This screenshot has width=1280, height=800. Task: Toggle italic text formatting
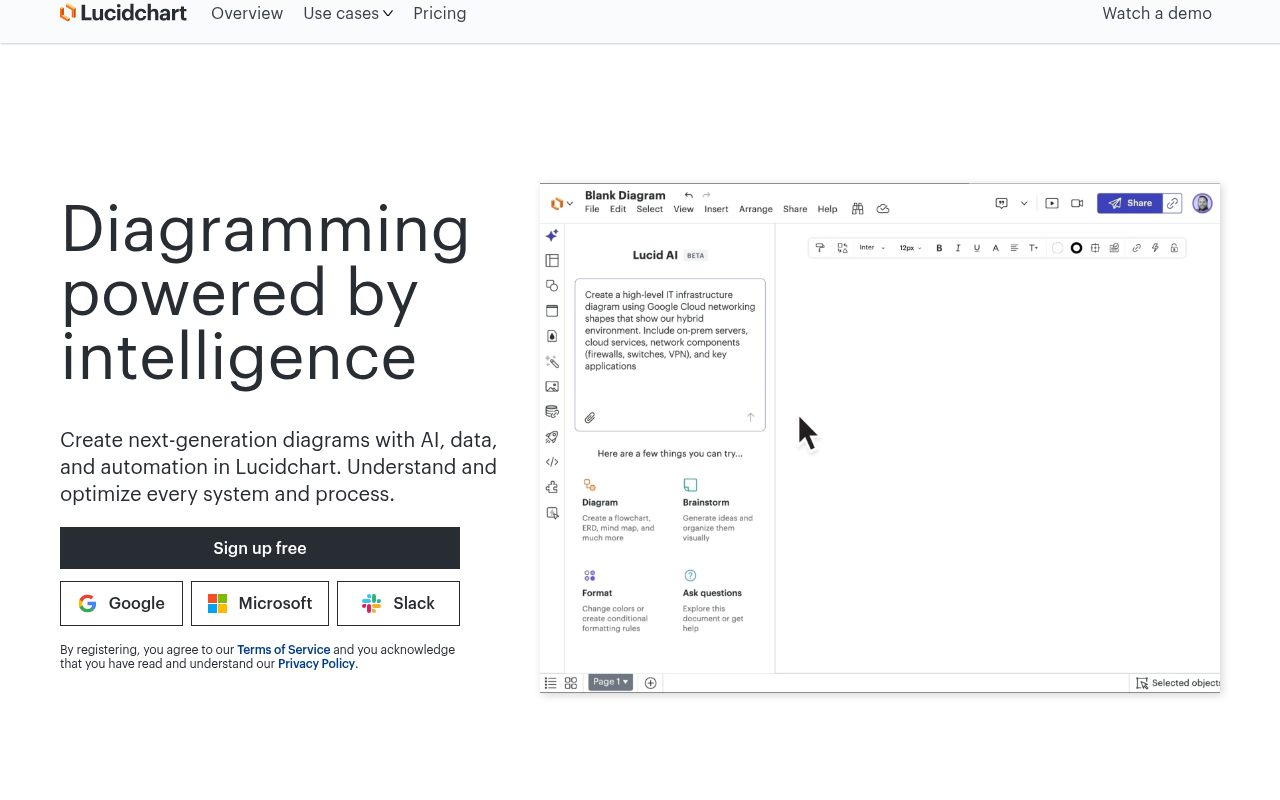pyautogui.click(x=958, y=248)
